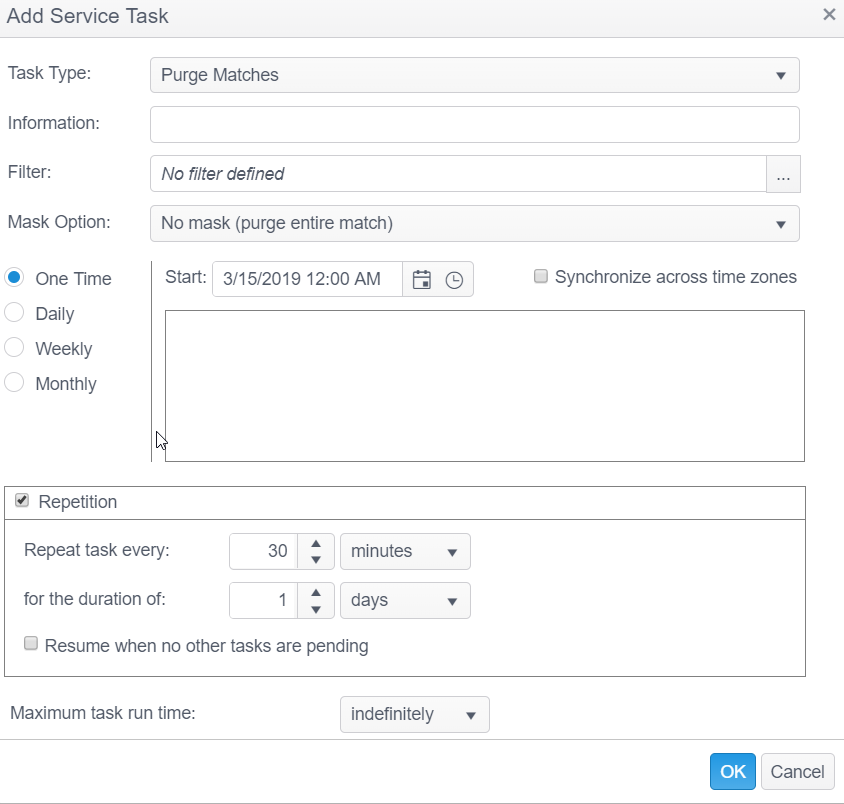Check Resume when no other tasks pending
This screenshot has height=804, width=844.
pos(32,645)
